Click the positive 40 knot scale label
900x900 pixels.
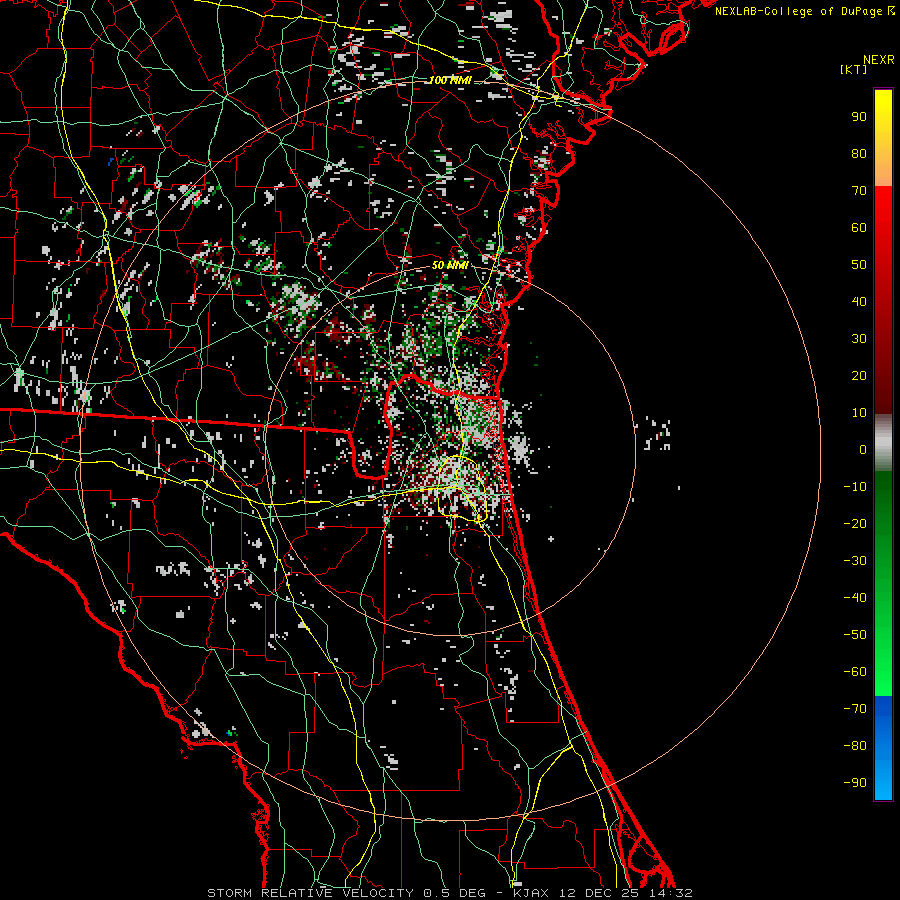click(x=859, y=302)
